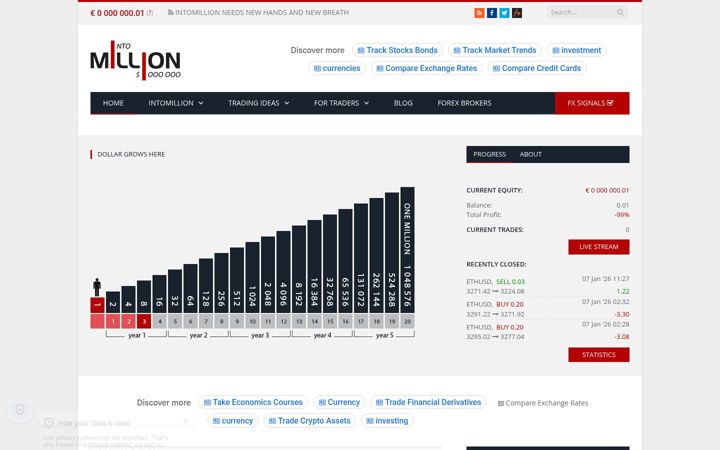Click the light red step 1 square
The width and height of the screenshot is (720, 450).
(x=113, y=321)
